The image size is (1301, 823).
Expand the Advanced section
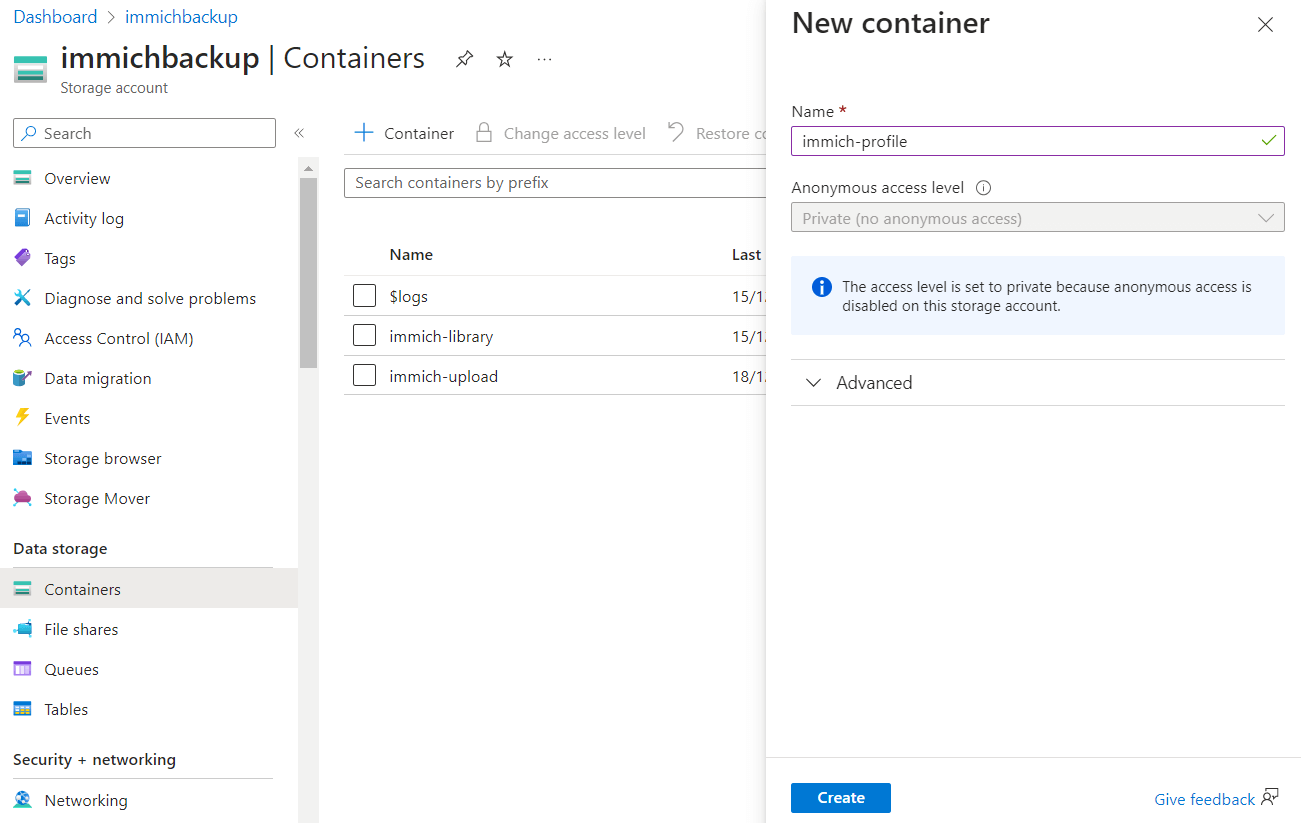tap(1037, 383)
